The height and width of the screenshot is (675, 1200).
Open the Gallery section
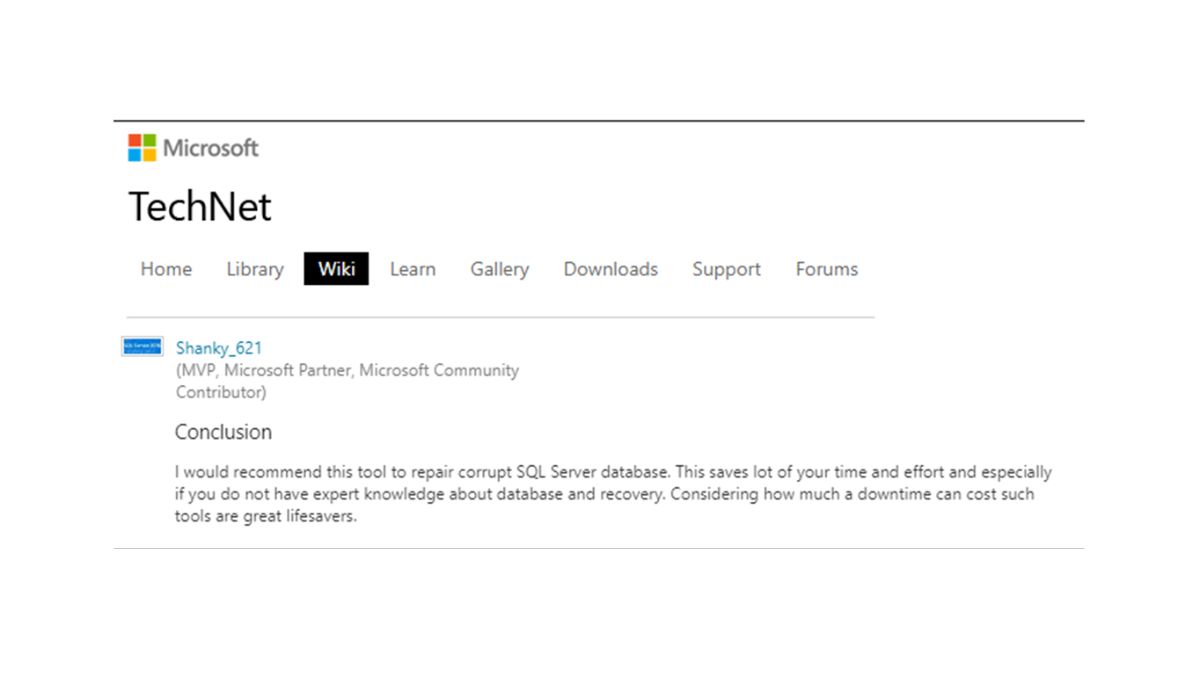coord(499,269)
